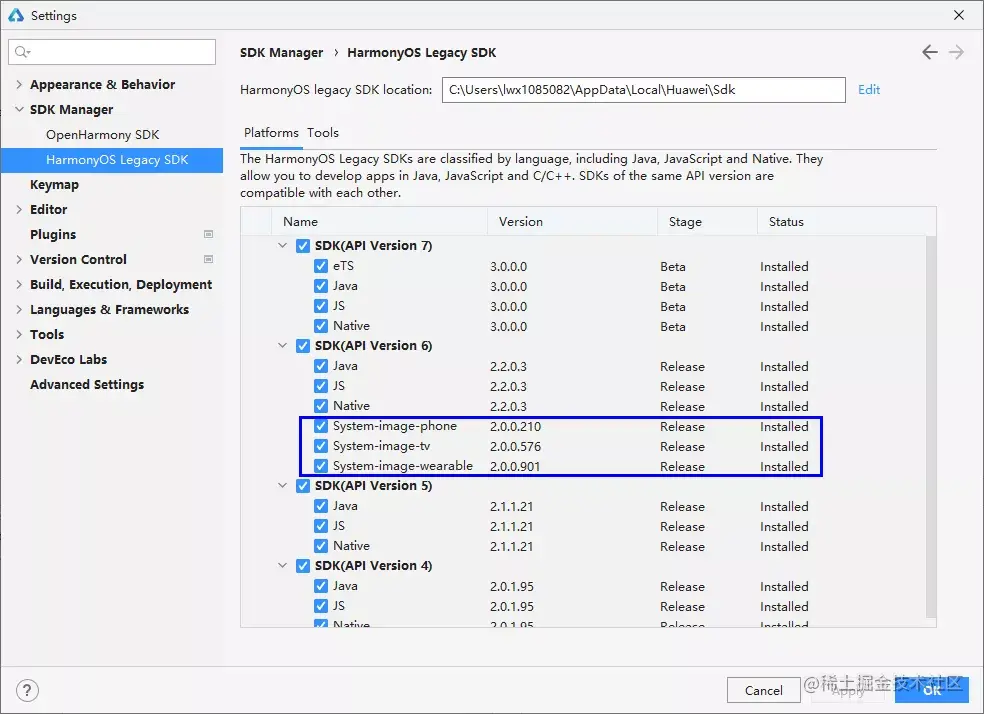The height and width of the screenshot is (714, 984).
Task: Collapse the SDK(API Version 7) group
Action: 282,245
